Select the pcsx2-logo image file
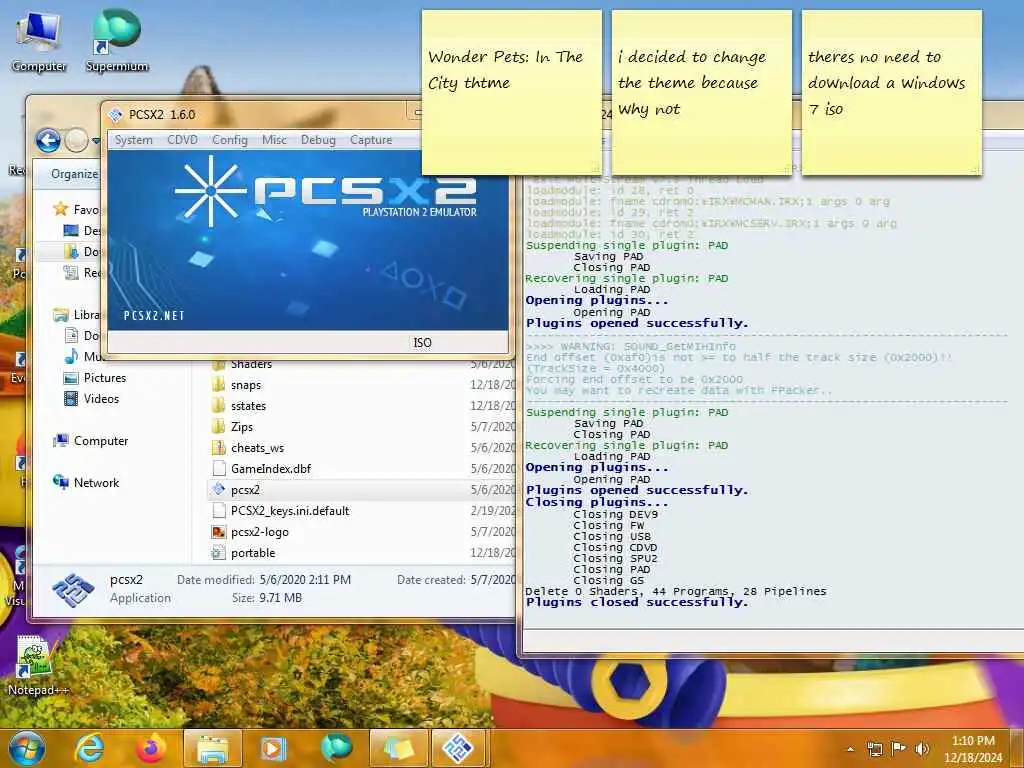This screenshot has height=768, width=1024. (250, 531)
